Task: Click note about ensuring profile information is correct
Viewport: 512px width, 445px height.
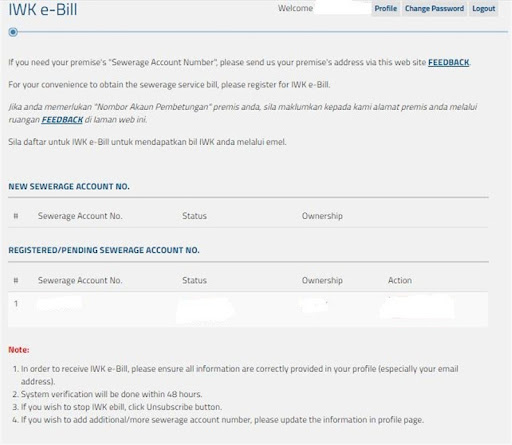Action: pyautogui.click(x=239, y=375)
